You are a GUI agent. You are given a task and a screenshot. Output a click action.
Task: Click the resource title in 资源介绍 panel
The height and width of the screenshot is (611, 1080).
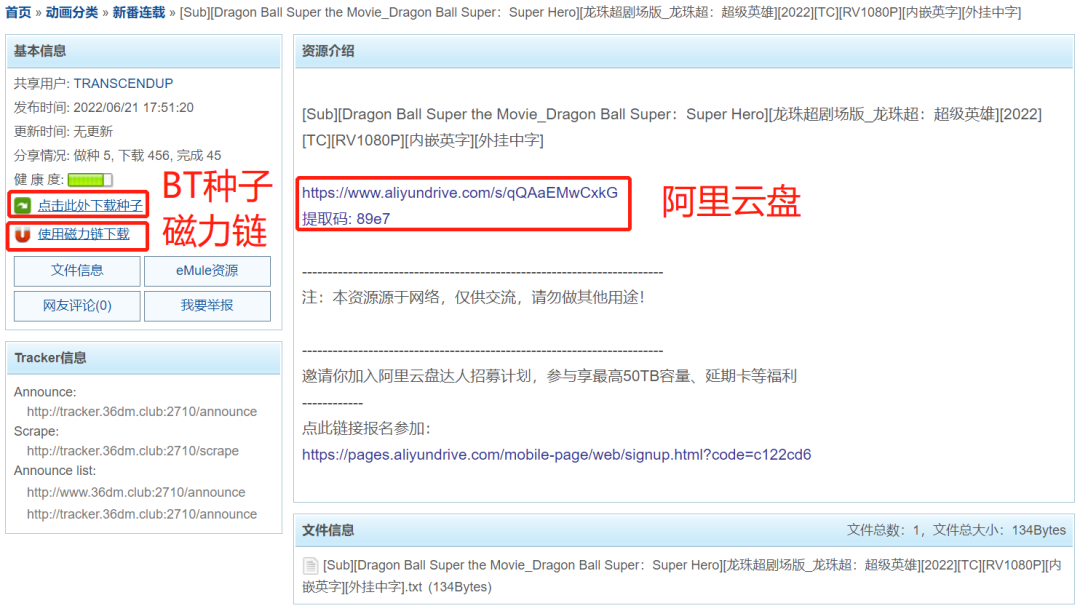tap(672, 127)
